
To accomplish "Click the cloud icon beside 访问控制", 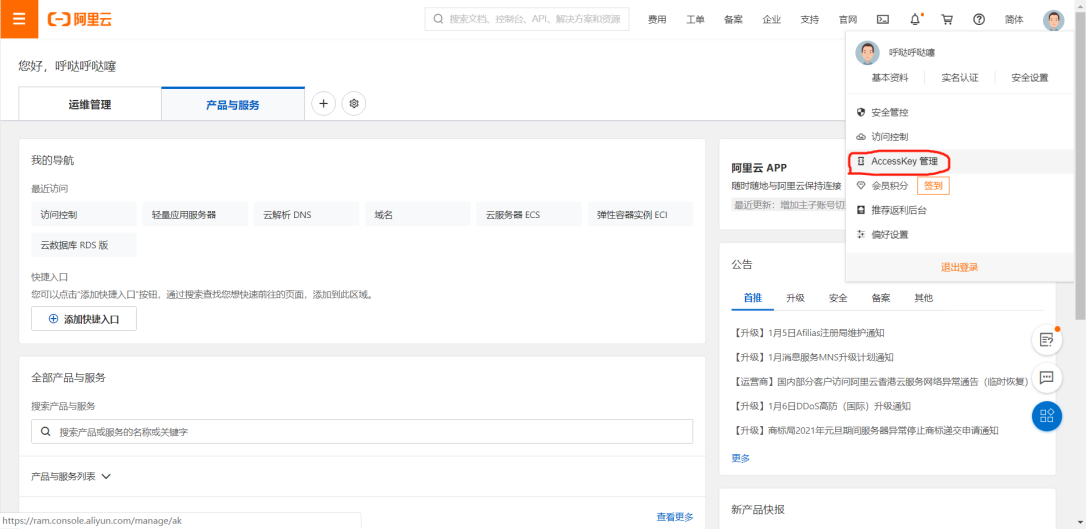I will pos(861,137).
